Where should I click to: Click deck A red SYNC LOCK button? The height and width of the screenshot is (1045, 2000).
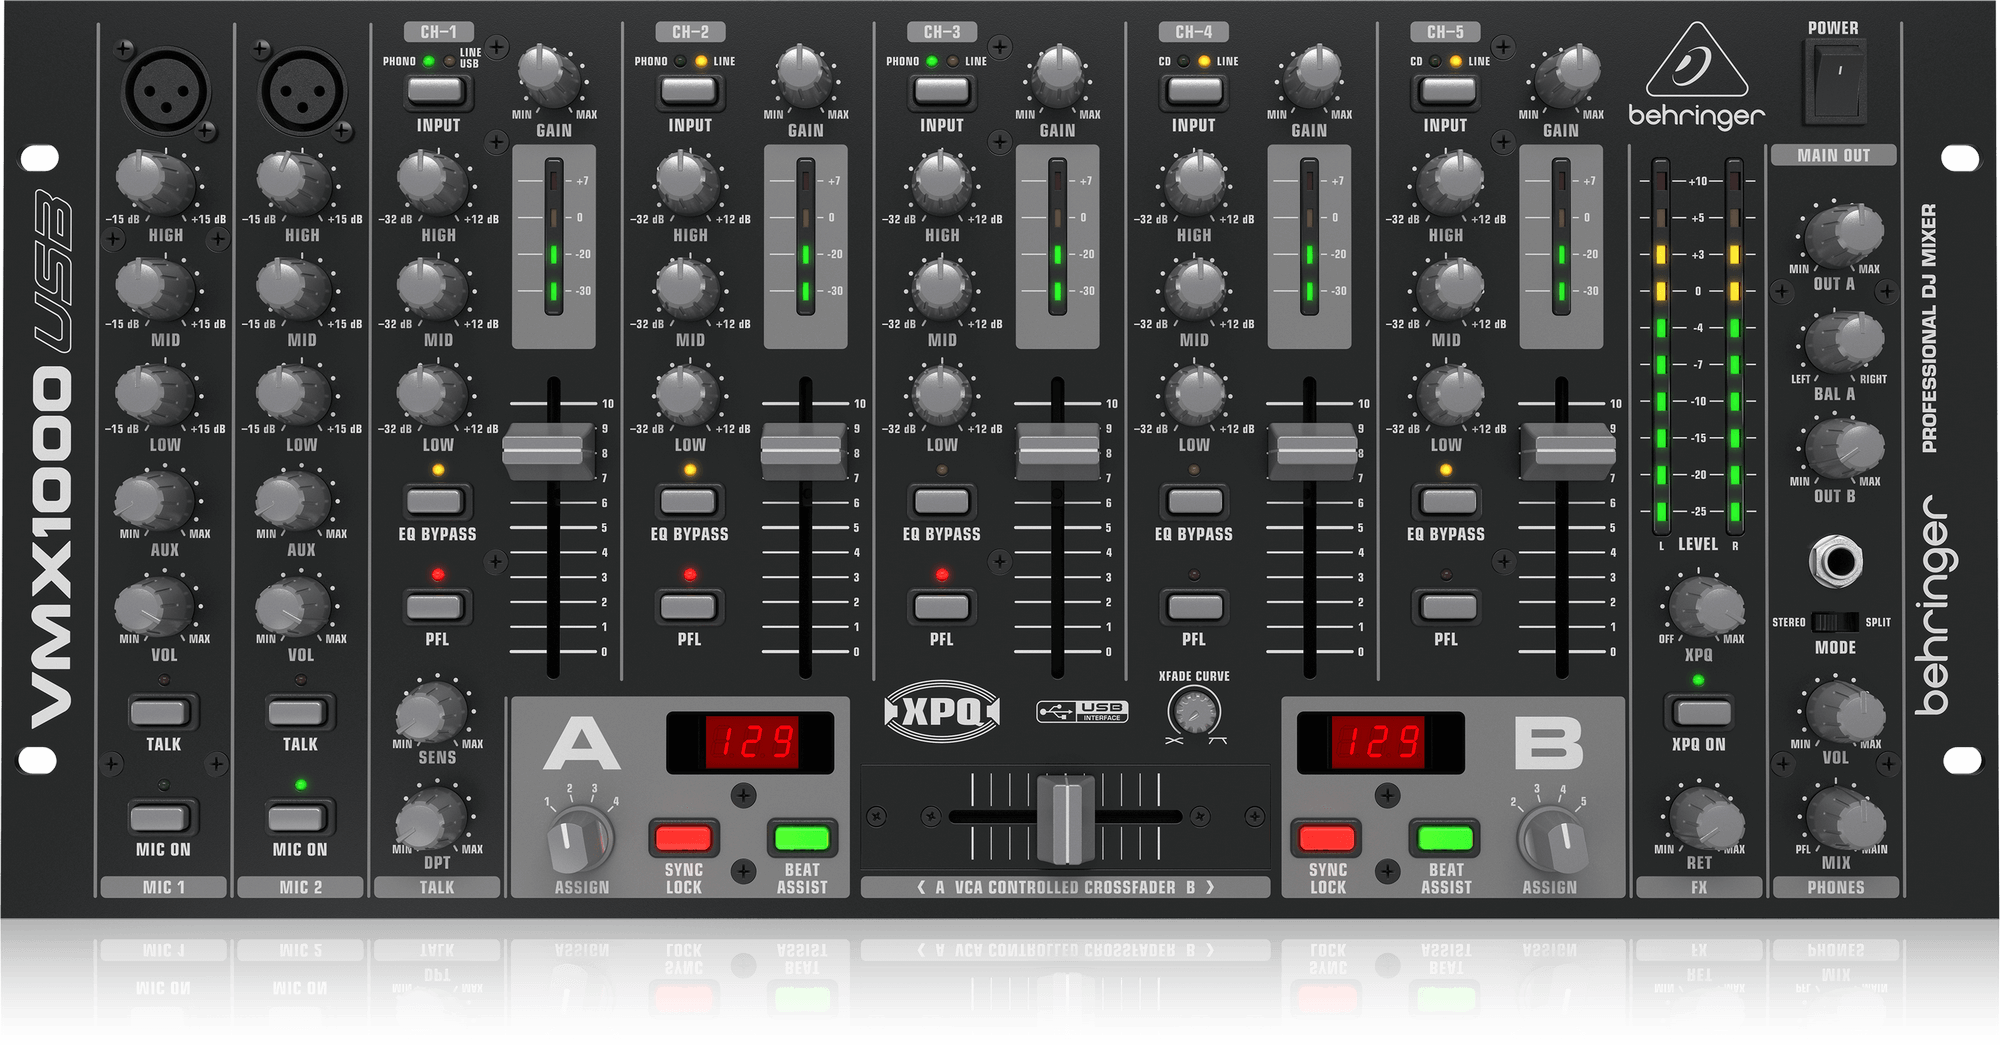[684, 838]
